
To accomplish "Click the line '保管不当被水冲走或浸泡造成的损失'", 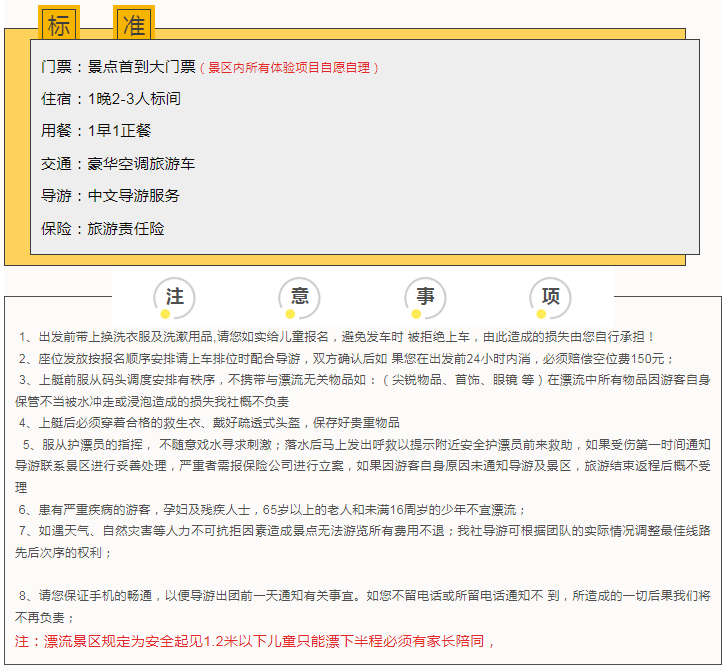I will point(152,402).
